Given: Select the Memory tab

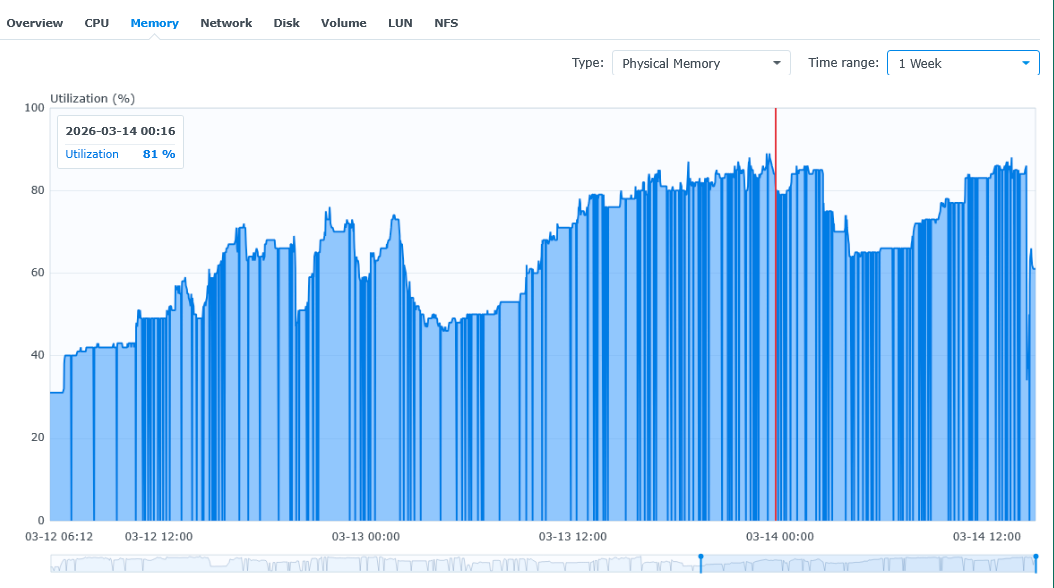Looking at the screenshot, I should (x=155, y=23).
